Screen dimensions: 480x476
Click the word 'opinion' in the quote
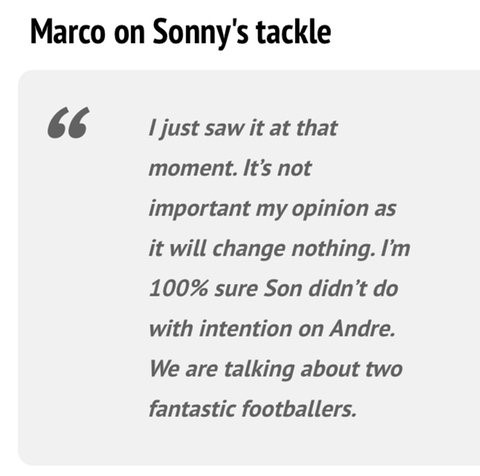coord(330,210)
